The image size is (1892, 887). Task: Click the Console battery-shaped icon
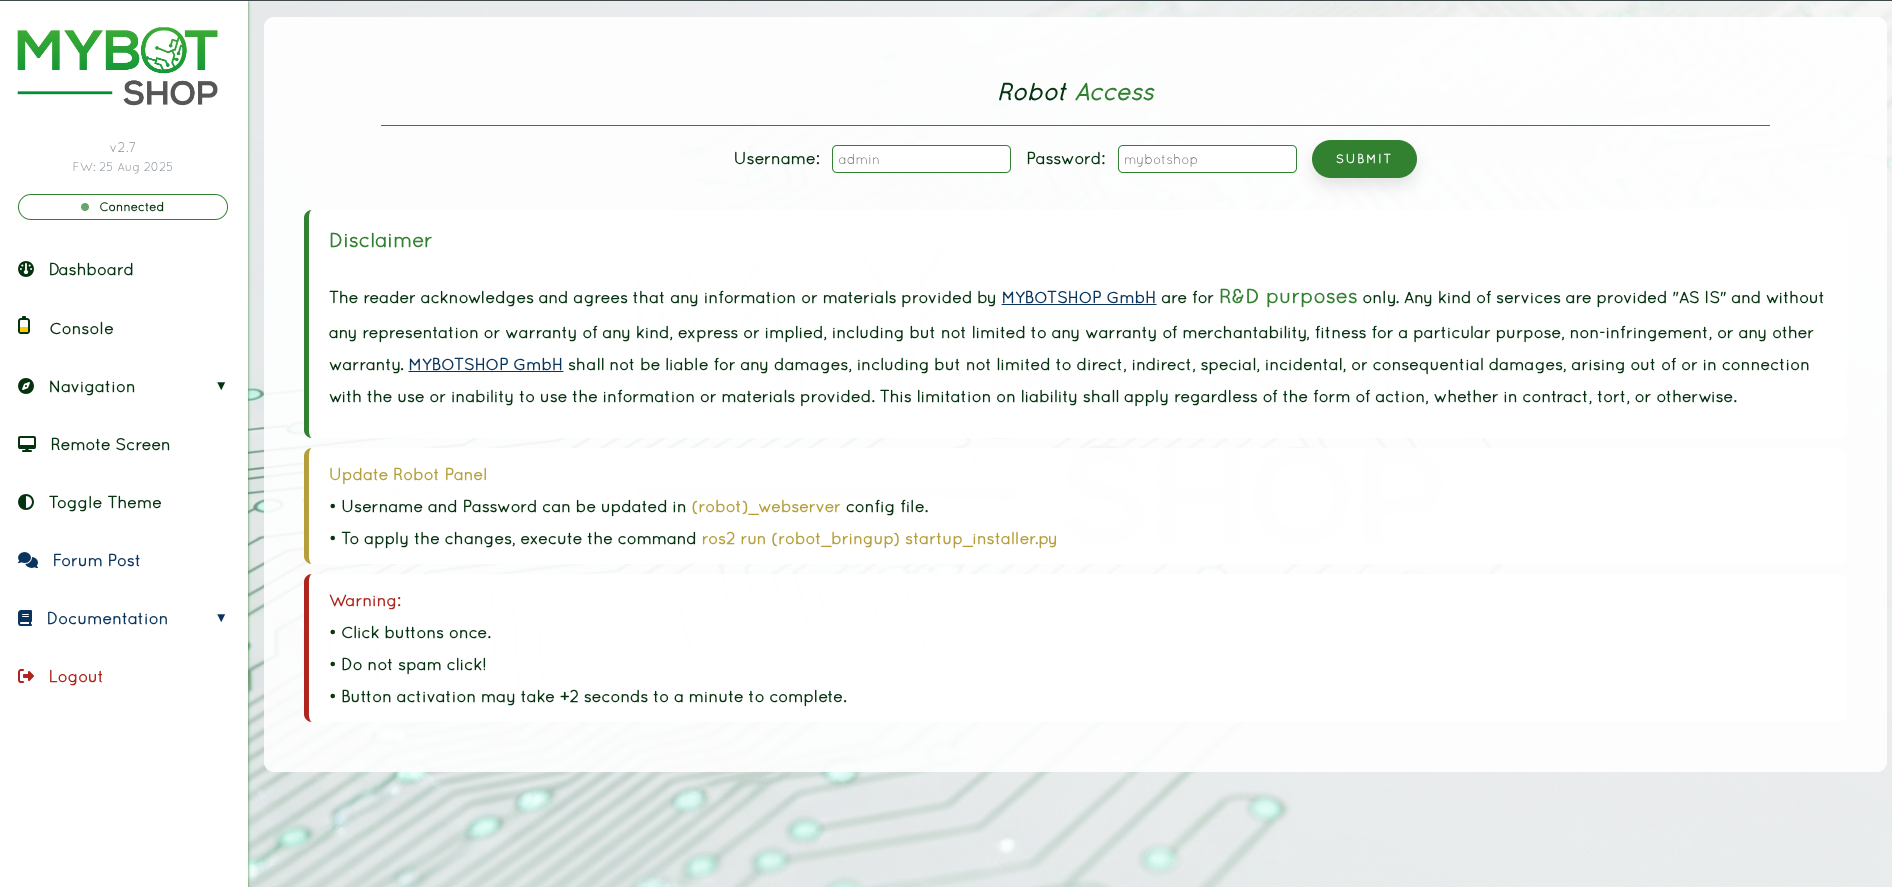[24, 326]
